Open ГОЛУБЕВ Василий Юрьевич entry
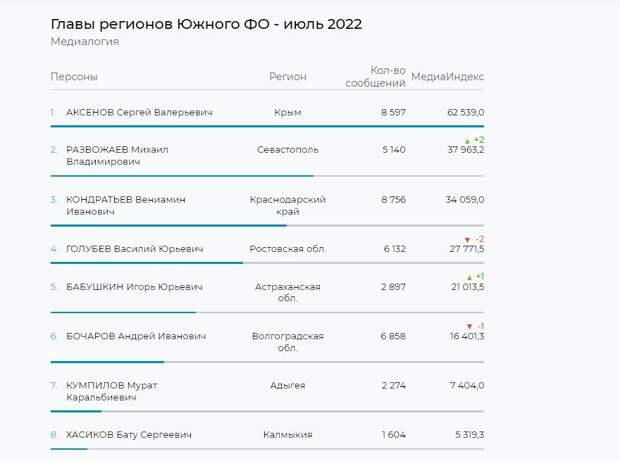This screenshot has height=461, width=620. click(x=134, y=249)
